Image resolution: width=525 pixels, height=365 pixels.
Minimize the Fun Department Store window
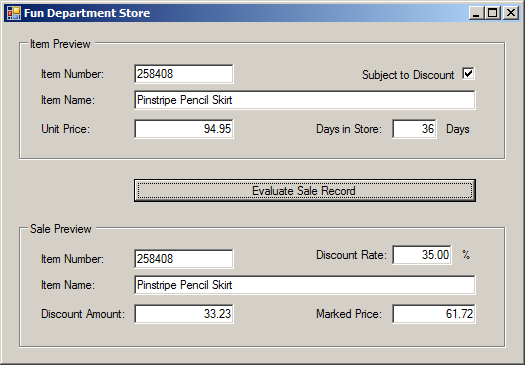tap(476, 13)
